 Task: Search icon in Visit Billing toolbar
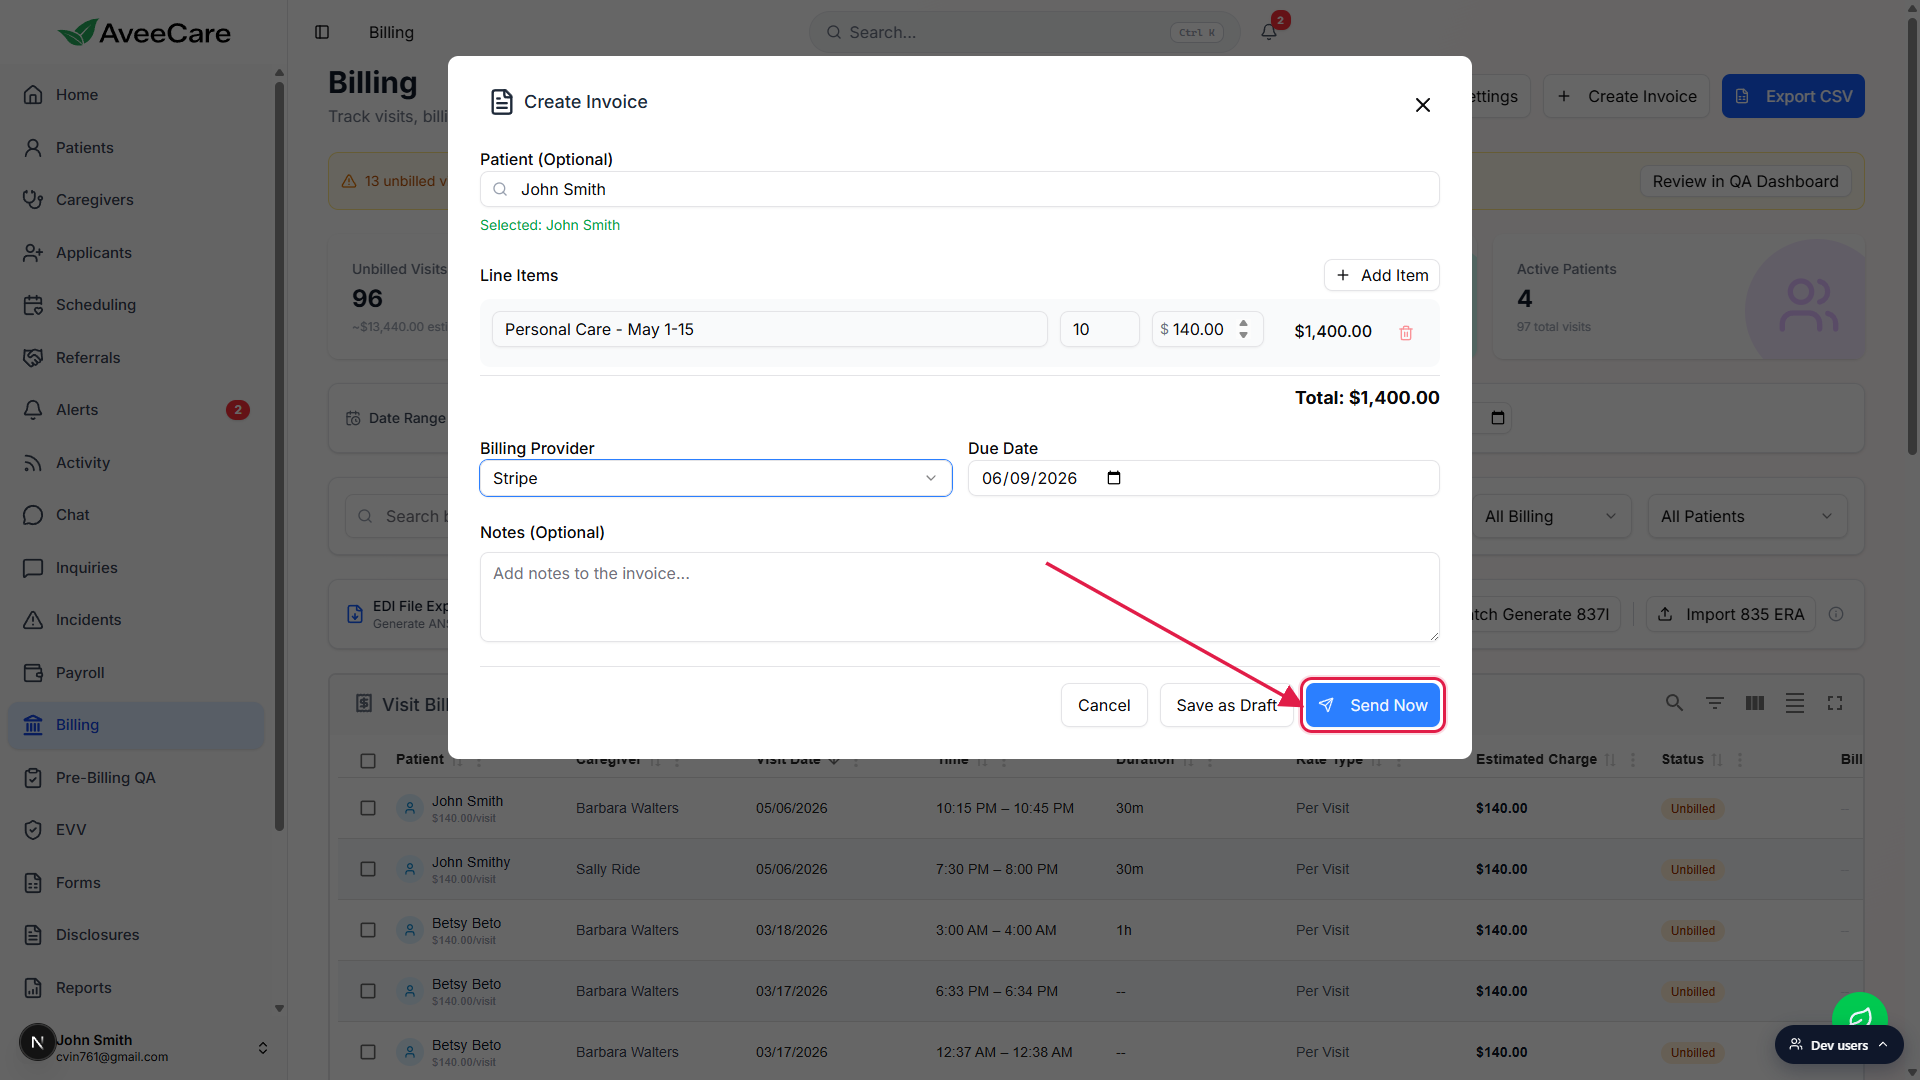pos(1674,704)
